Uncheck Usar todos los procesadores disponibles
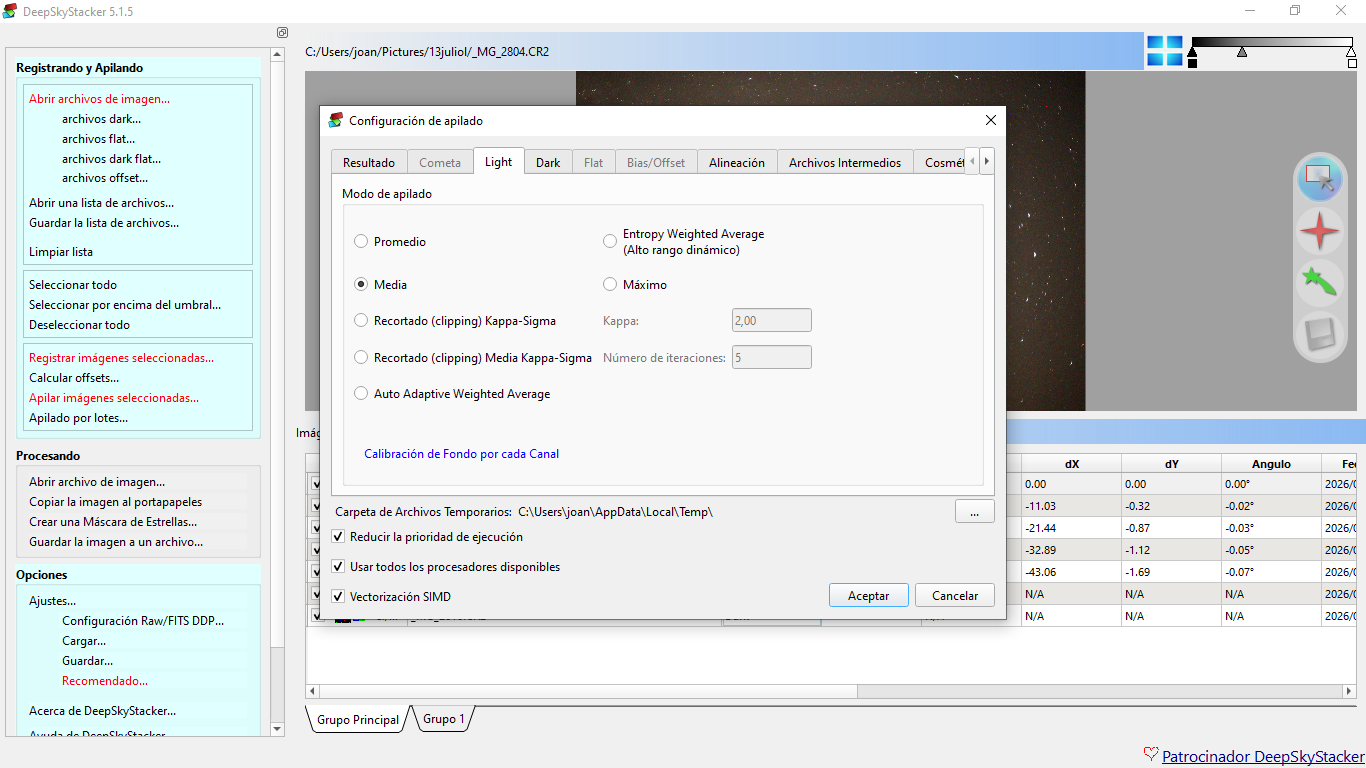1366x768 pixels. point(338,567)
